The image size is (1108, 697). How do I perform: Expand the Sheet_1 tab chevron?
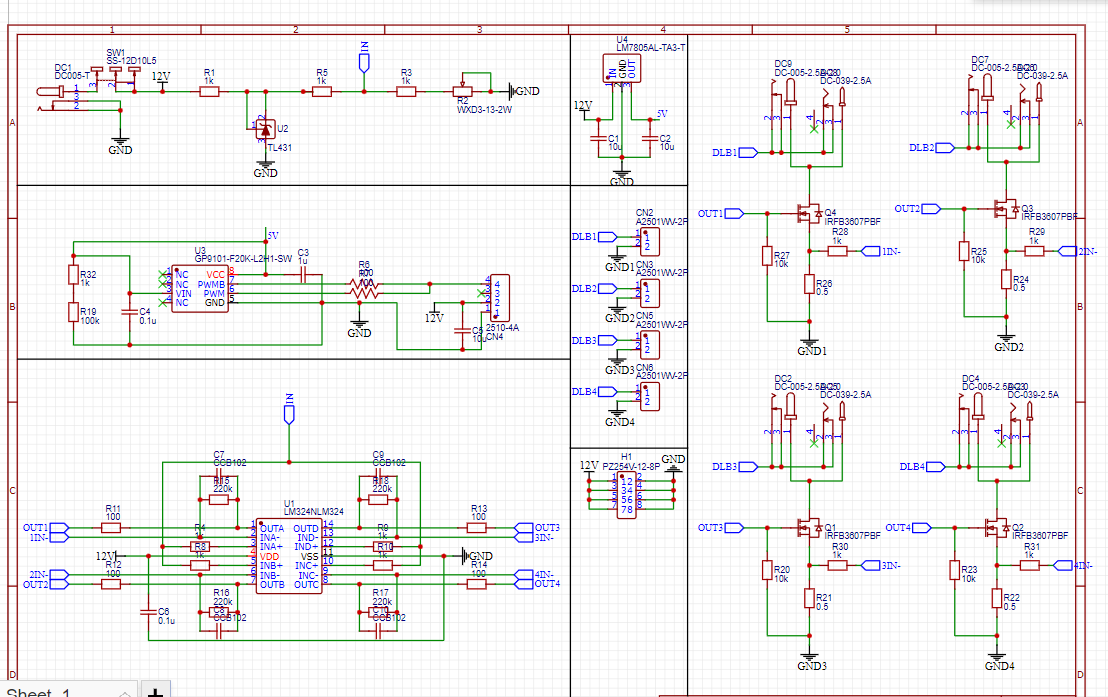point(124,692)
